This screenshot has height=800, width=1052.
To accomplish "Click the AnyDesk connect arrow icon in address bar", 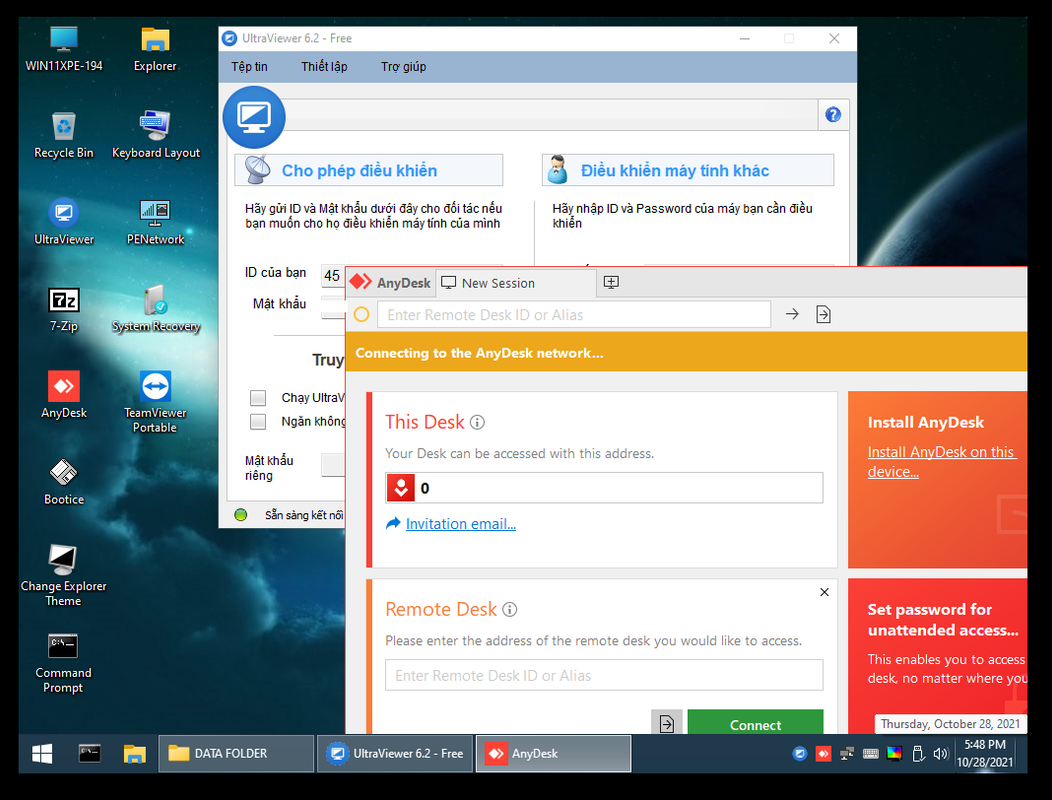I will pos(792,314).
